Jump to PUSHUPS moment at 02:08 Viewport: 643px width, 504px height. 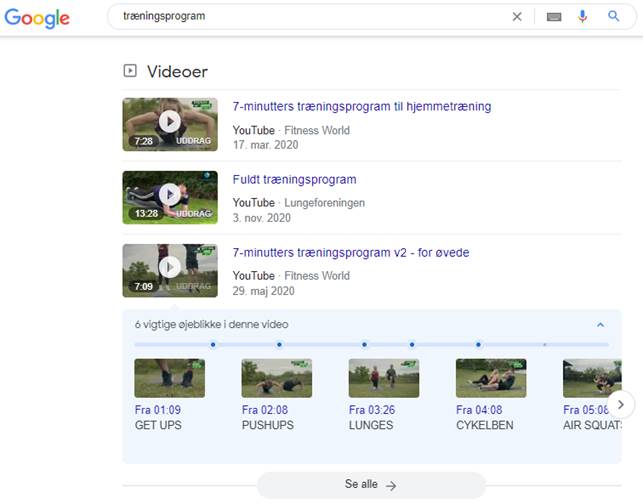pos(276,379)
